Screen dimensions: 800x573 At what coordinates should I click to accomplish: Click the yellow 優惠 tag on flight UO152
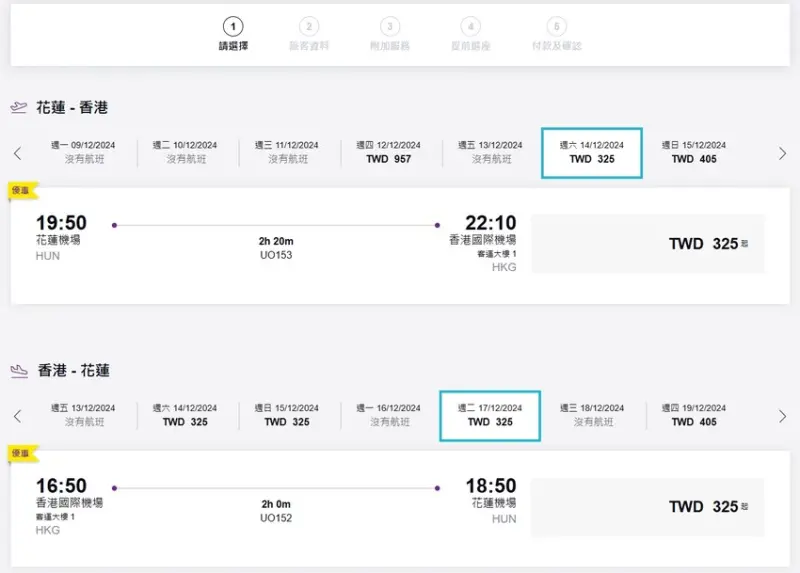(22, 453)
